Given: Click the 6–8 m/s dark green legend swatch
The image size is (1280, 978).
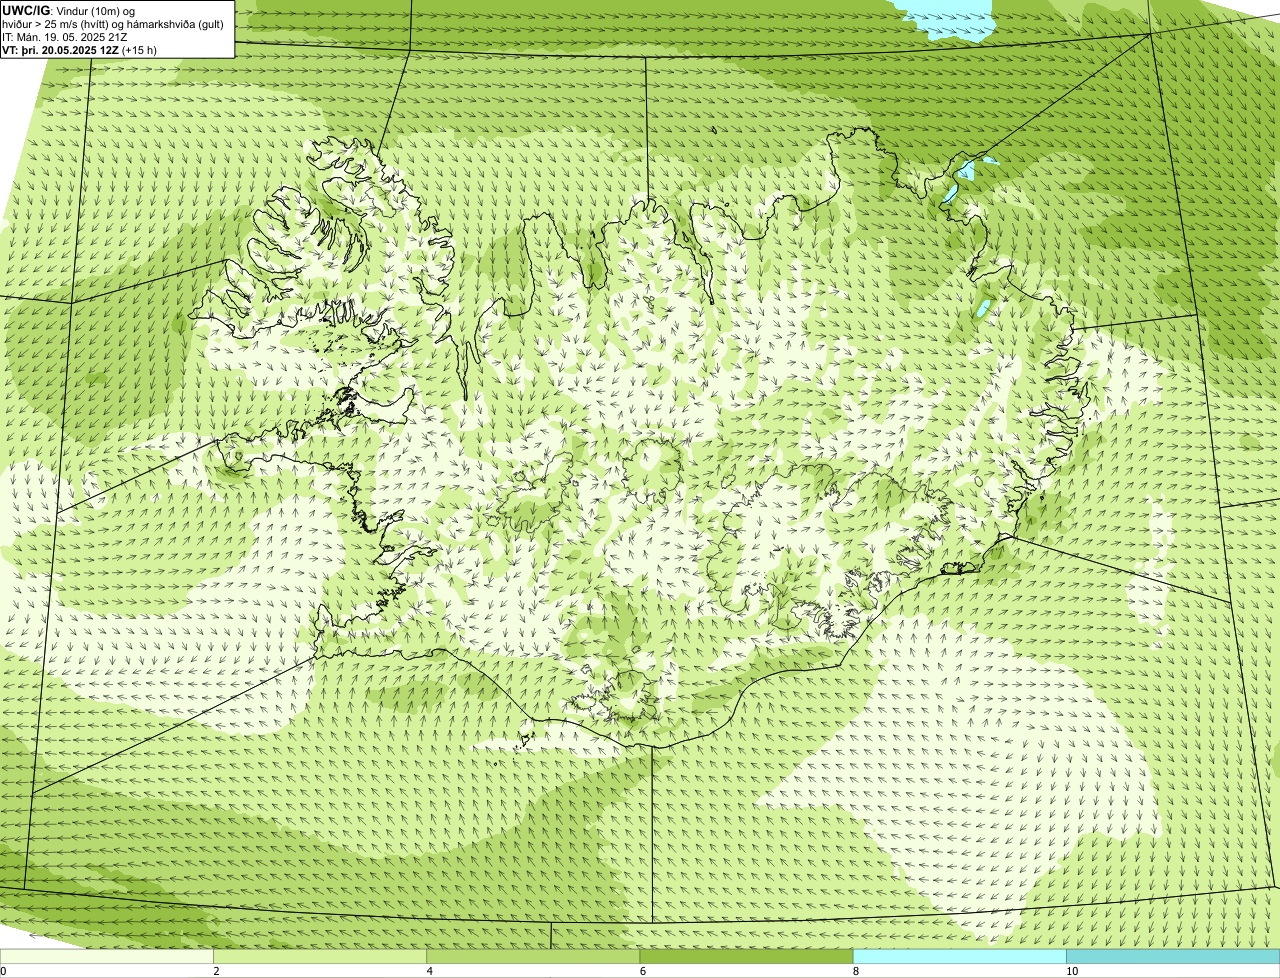Looking at the screenshot, I should click(x=746, y=956).
